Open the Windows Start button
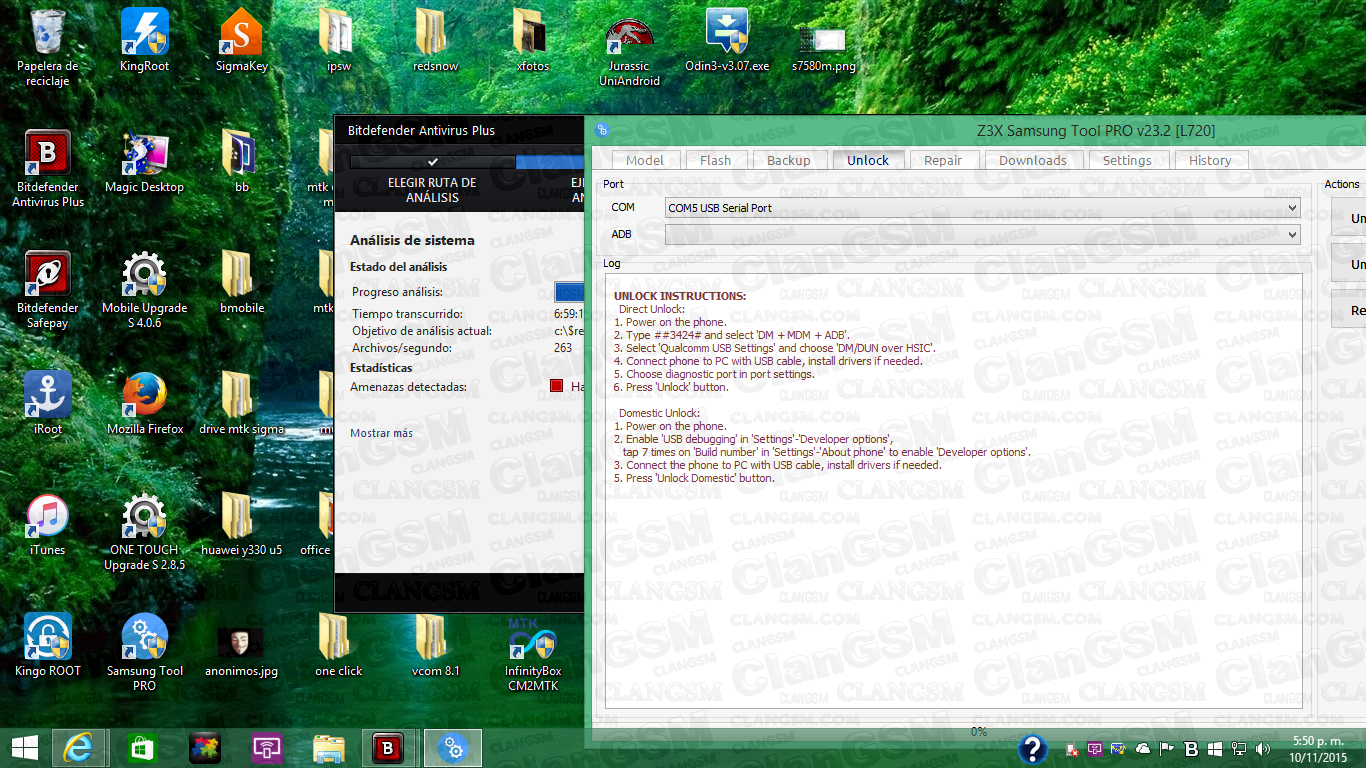This screenshot has width=1366, height=768. [x=25, y=748]
